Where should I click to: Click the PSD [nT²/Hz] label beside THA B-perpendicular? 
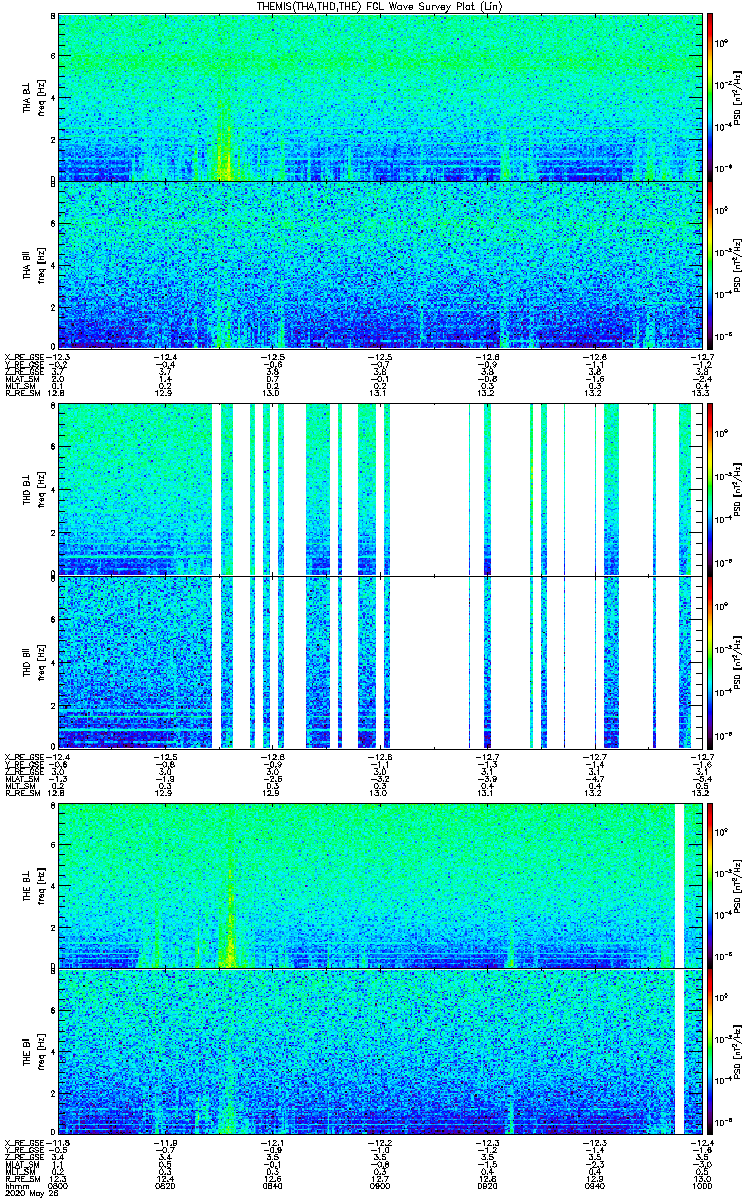(x=737, y=97)
